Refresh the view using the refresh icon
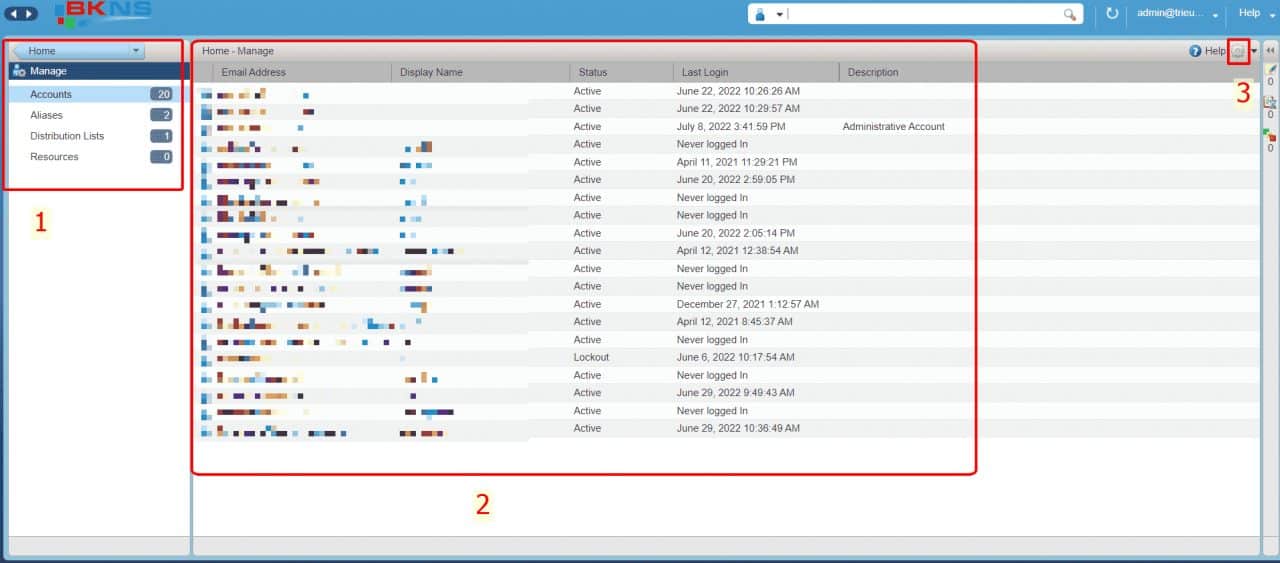The height and width of the screenshot is (563, 1280). pos(1112,14)
